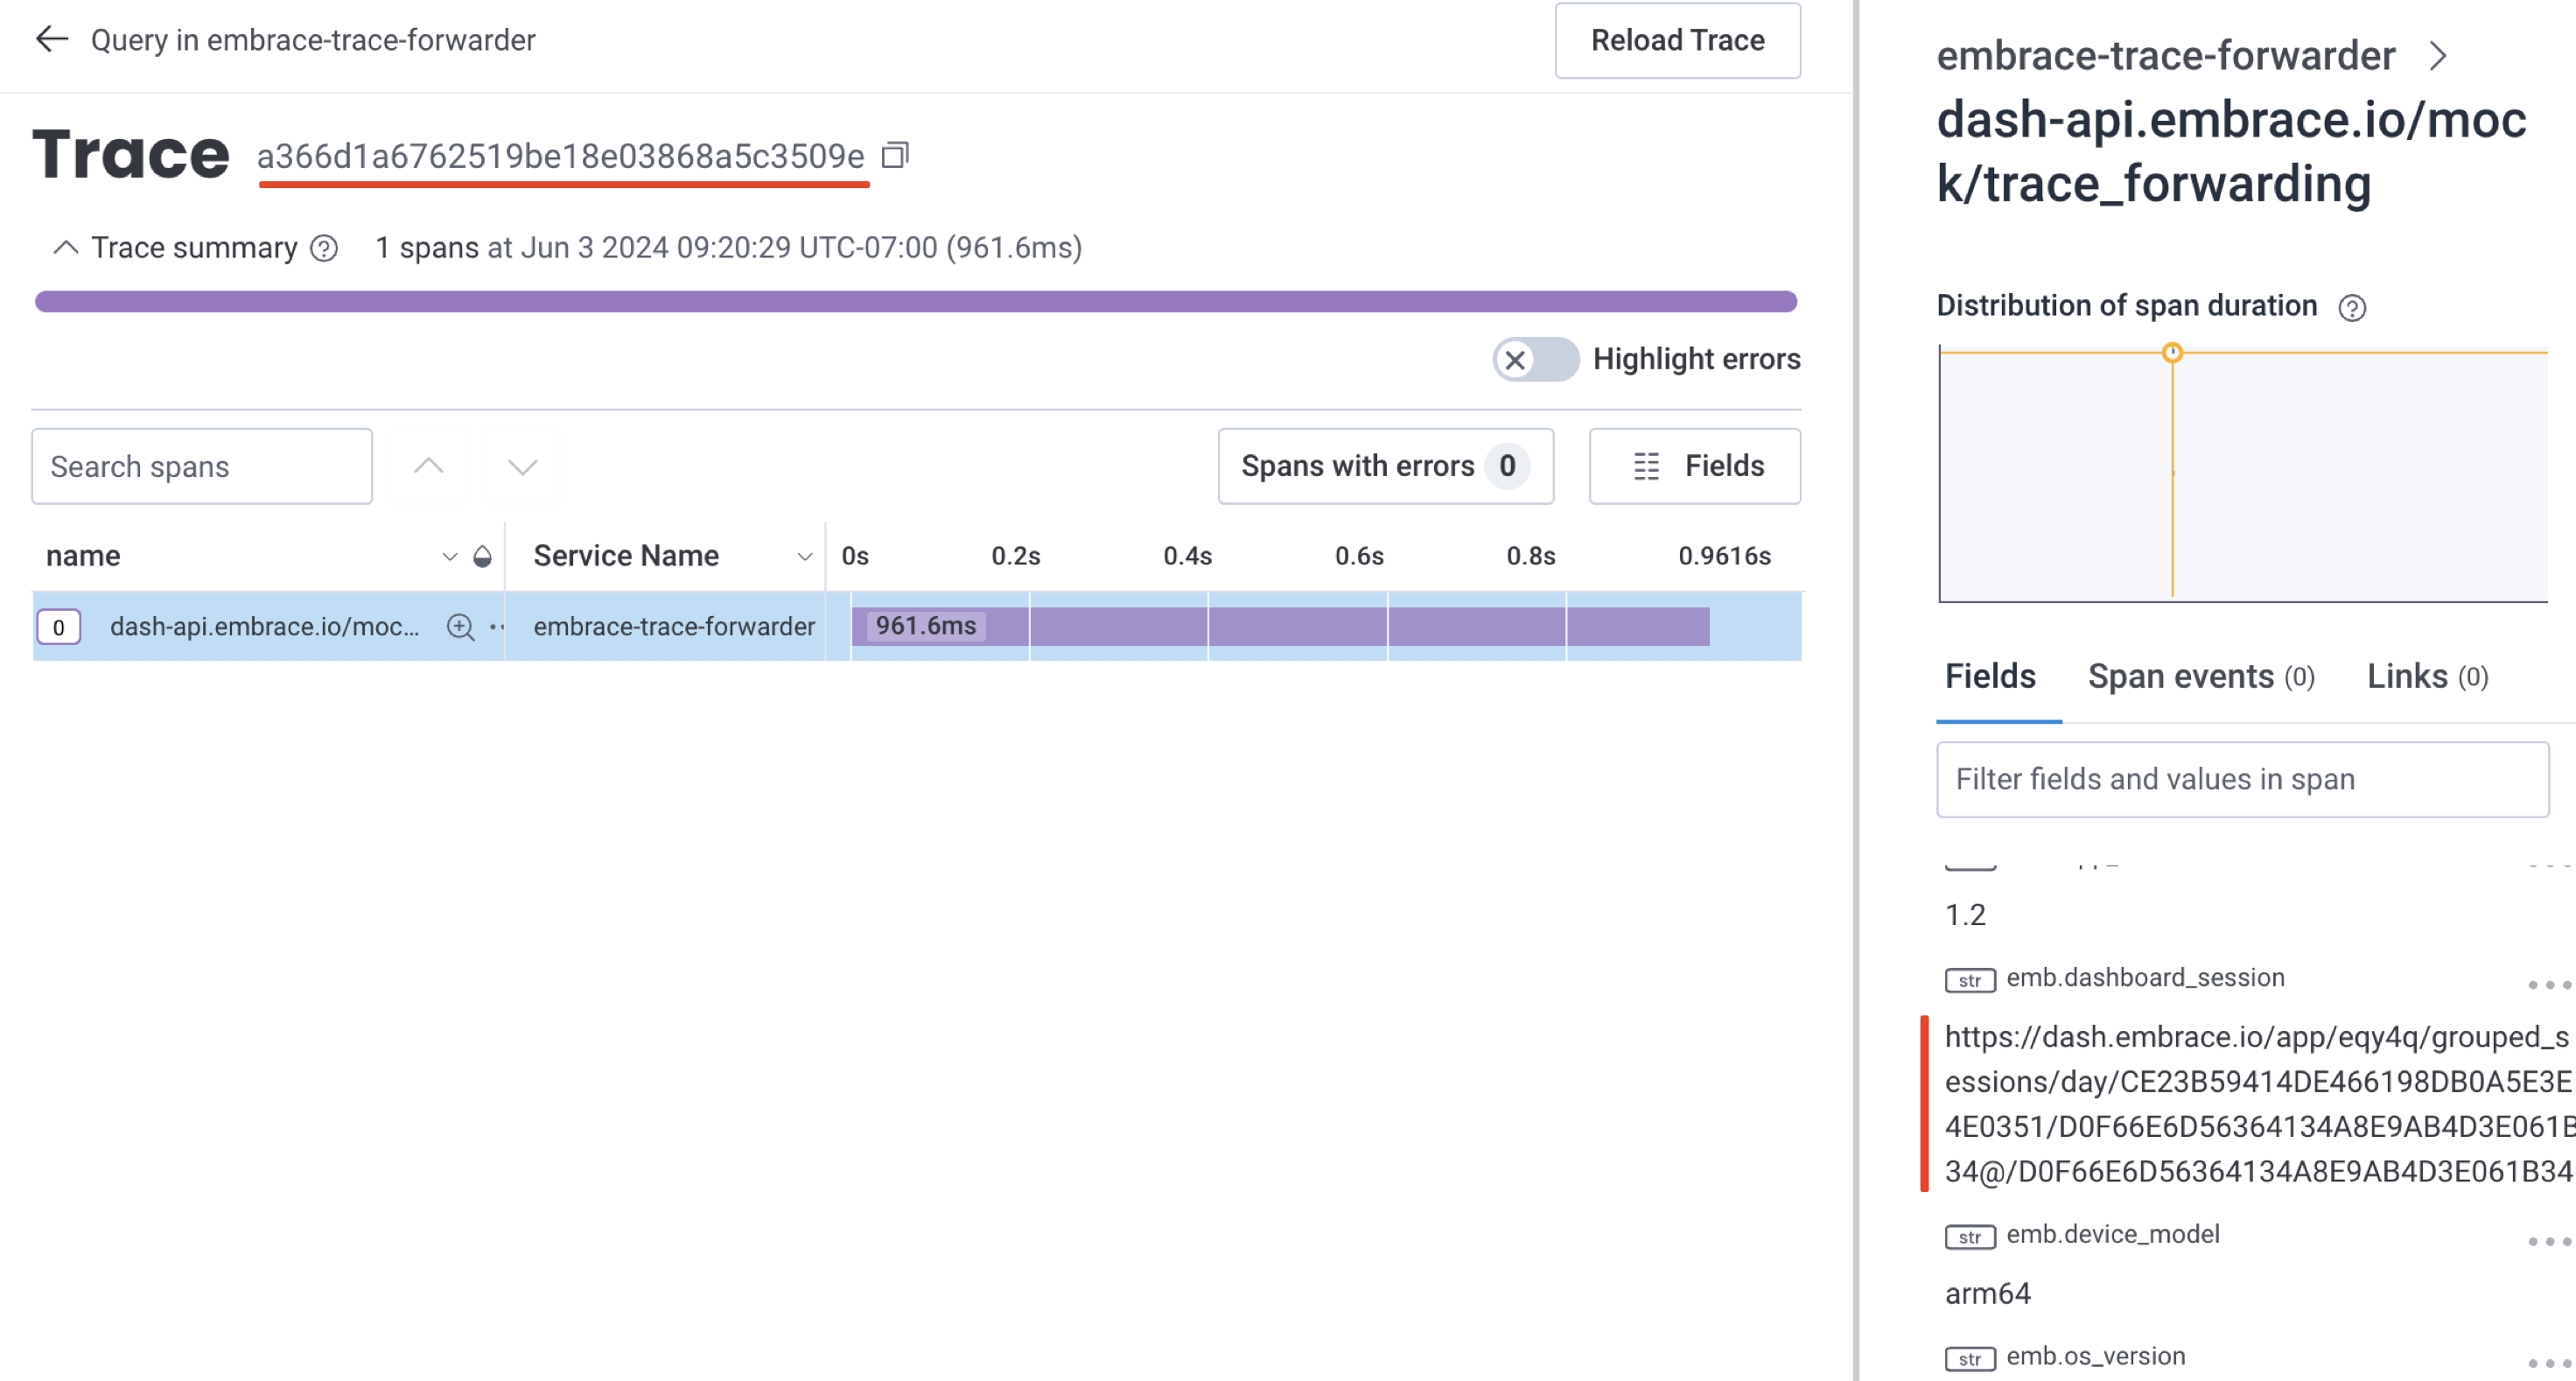
Task: Toggle the Highlight errors switch
Action: click(1536, 359)
